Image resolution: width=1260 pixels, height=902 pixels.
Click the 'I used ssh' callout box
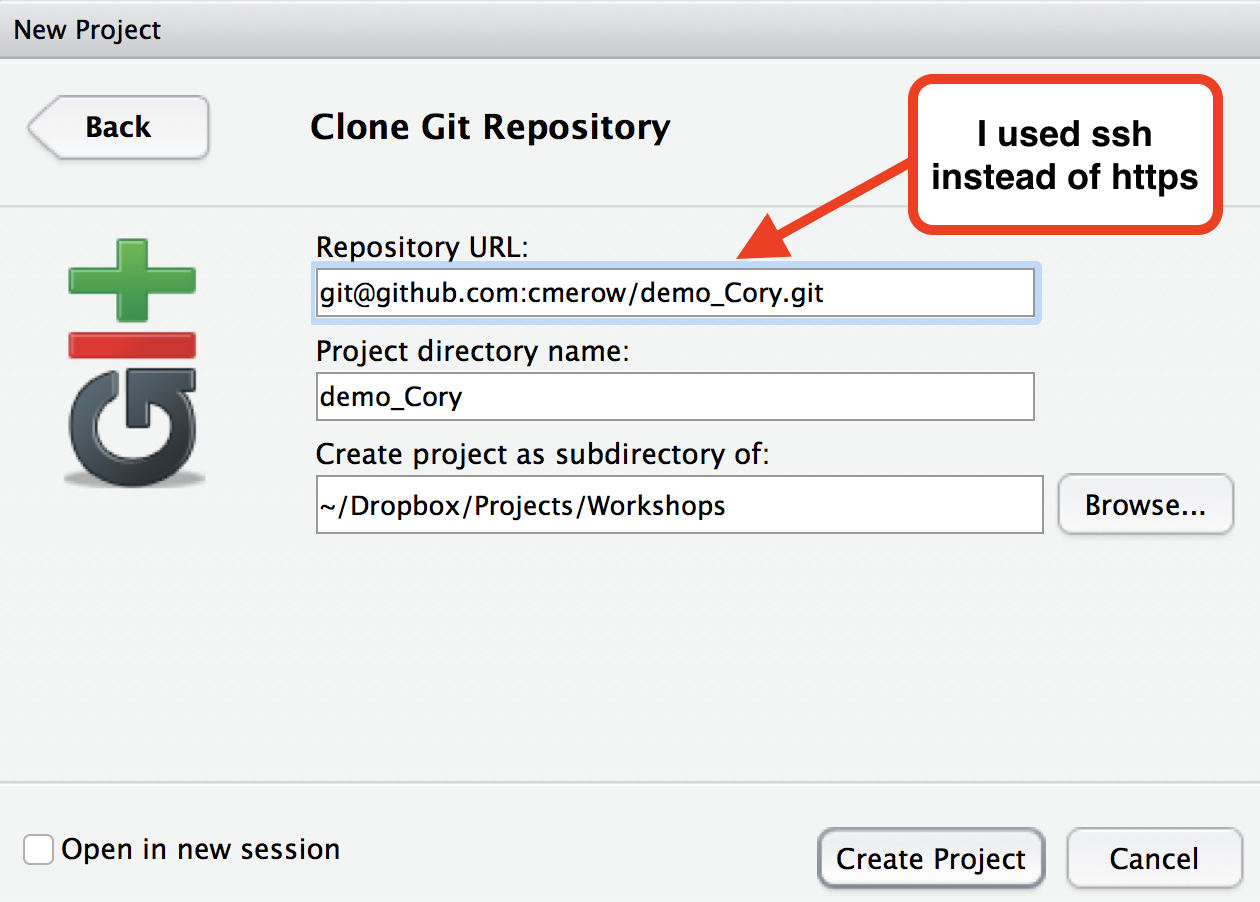(x=1065, y=155)
